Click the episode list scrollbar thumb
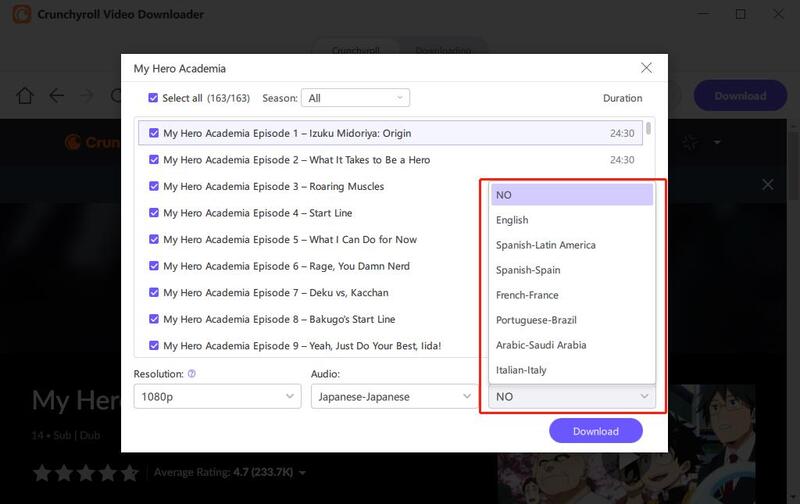800x504 pixels. coord(648,128)
